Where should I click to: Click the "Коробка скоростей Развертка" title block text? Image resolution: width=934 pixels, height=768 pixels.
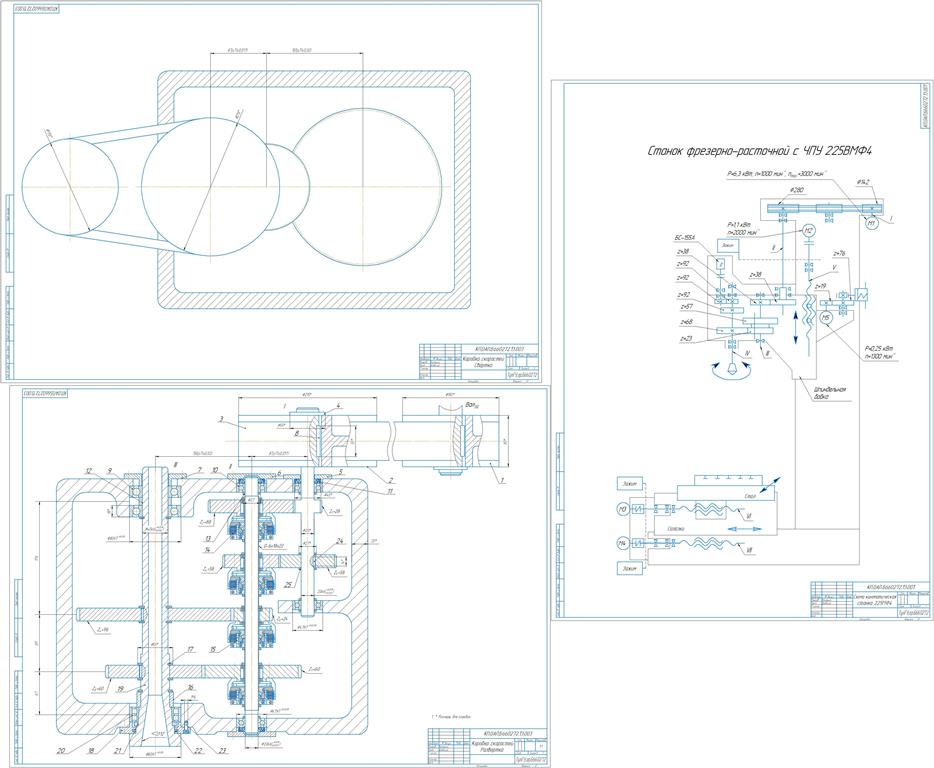pos(491,748)
